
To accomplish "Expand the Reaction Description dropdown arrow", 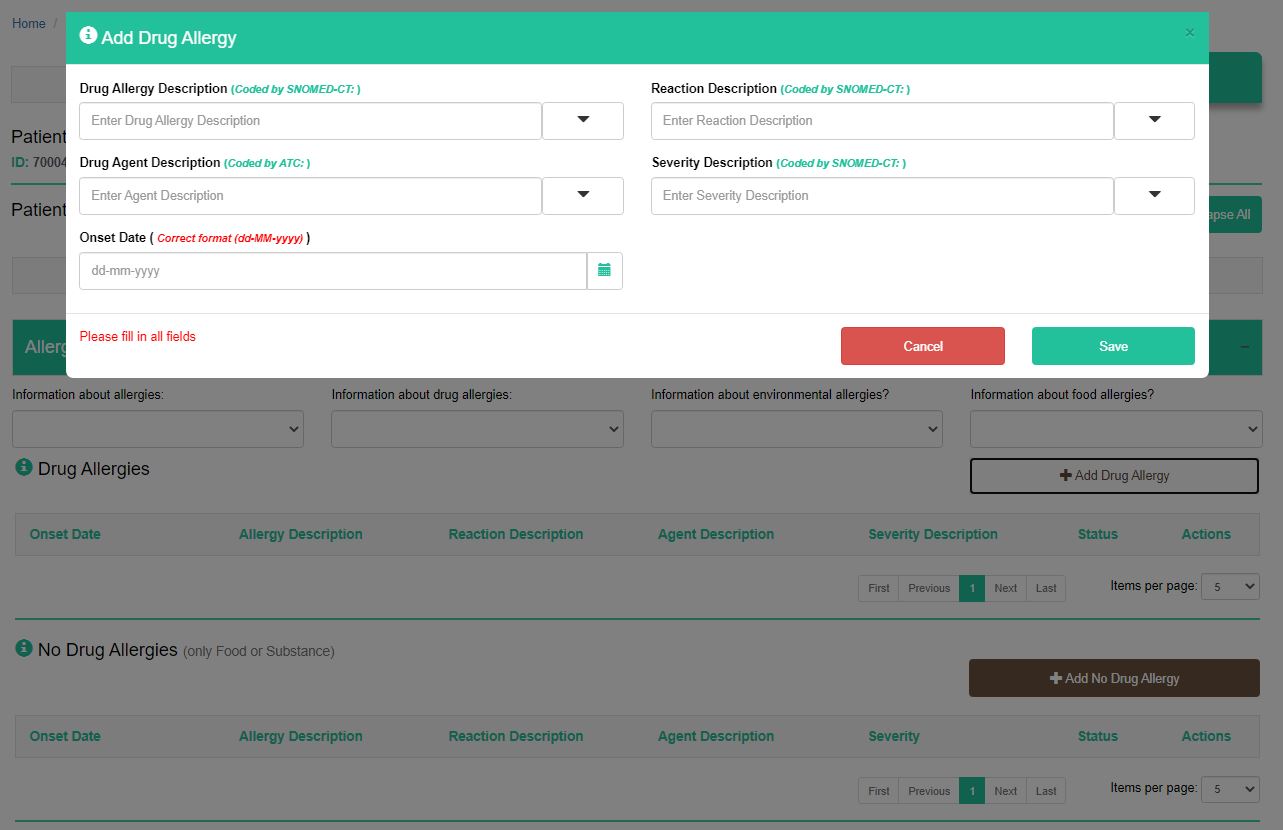I will coord(1154,121).
